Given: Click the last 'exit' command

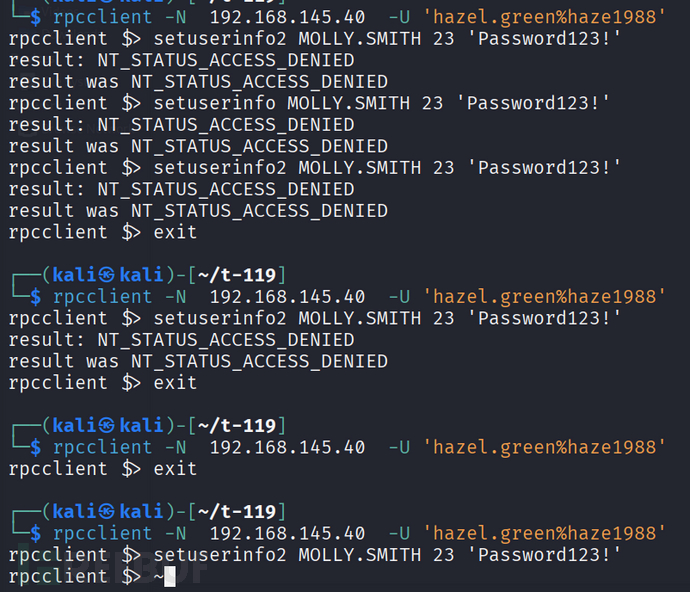Looking at the screenshot, I should click(x=175, y=469).
